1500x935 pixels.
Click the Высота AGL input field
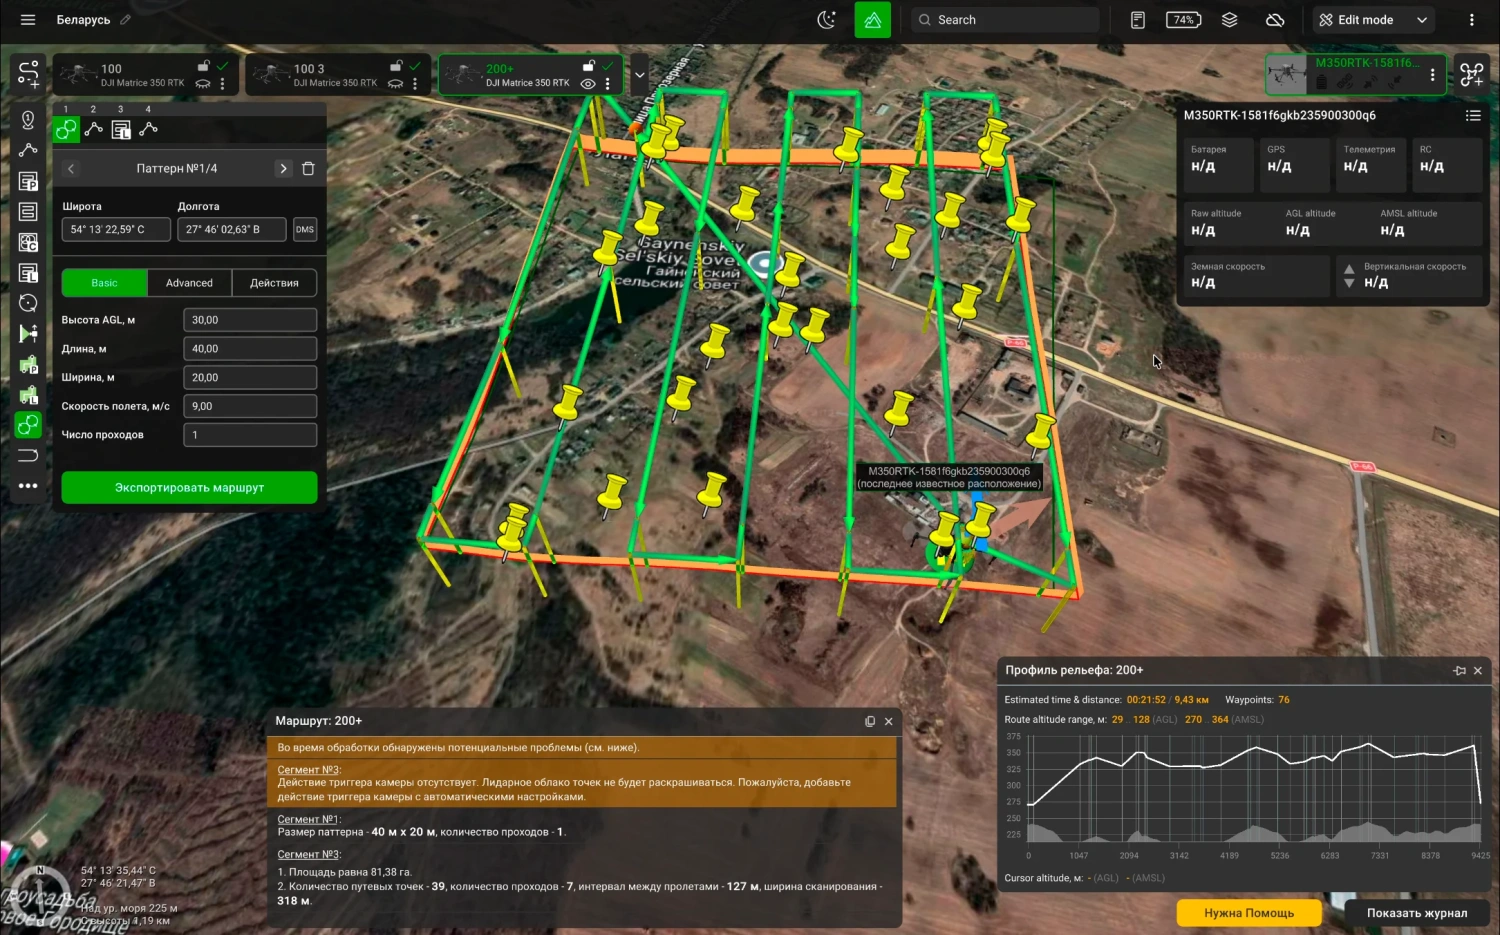pyautogui.click(x=250, y=320)
